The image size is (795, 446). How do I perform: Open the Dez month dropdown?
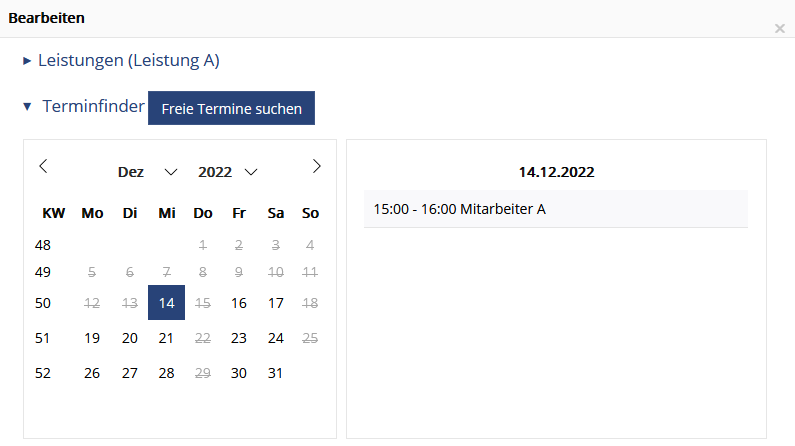tap(148, 172)
